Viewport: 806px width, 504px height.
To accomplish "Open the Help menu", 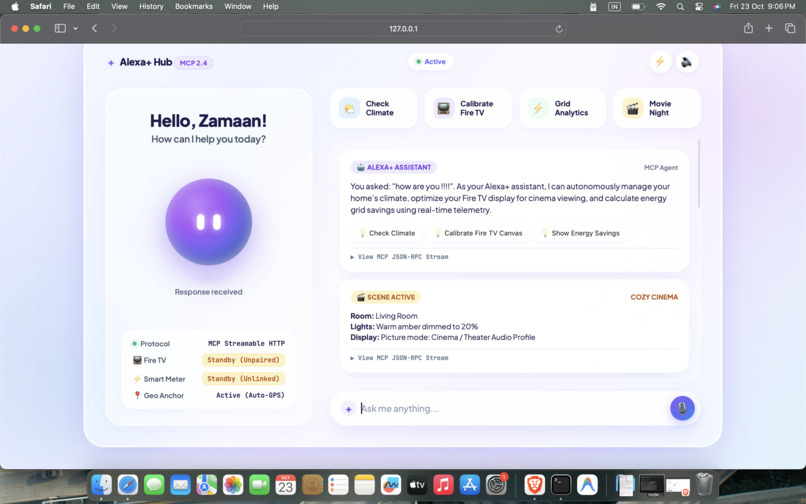I will click(270, 6).
